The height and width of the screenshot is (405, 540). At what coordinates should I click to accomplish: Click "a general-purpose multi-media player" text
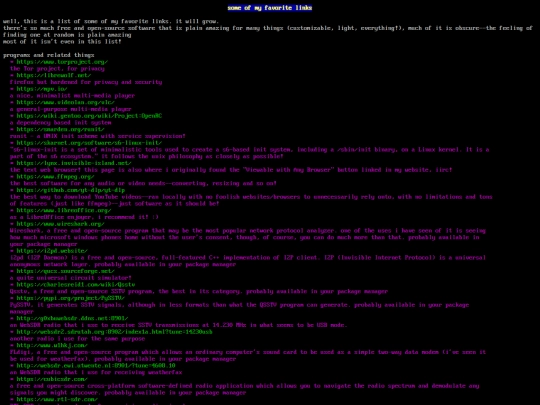[71, 109]
